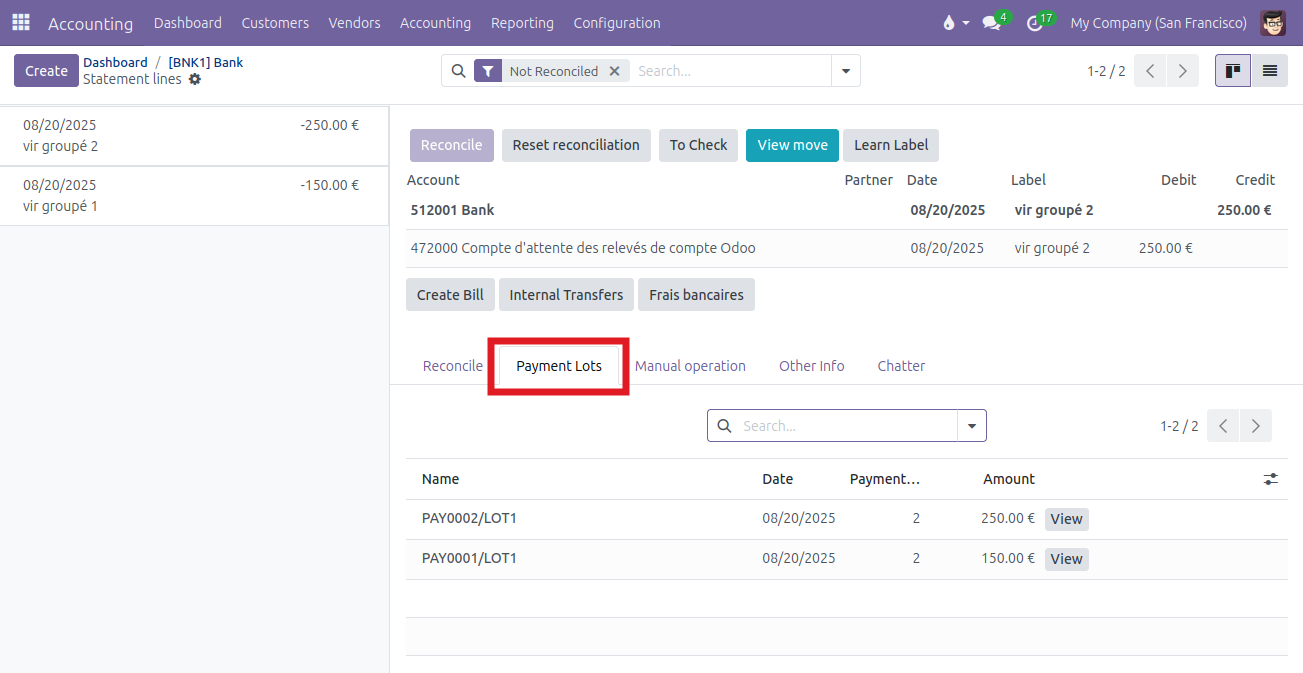Switch to Manual operation tab
Viewport: 1303px width, 673px height.
click(x=690, y=366)
